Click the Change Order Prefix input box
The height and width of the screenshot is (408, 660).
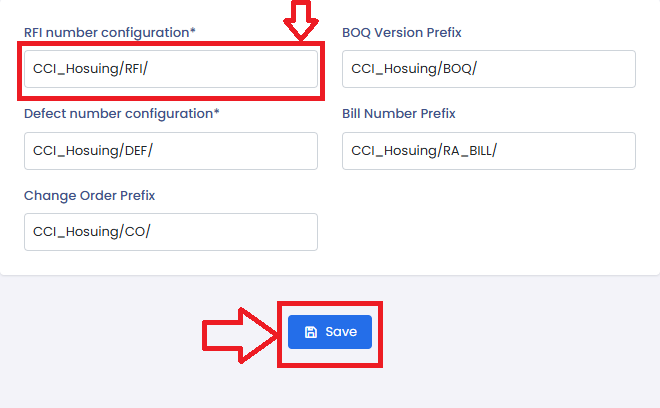pos(170,232)
